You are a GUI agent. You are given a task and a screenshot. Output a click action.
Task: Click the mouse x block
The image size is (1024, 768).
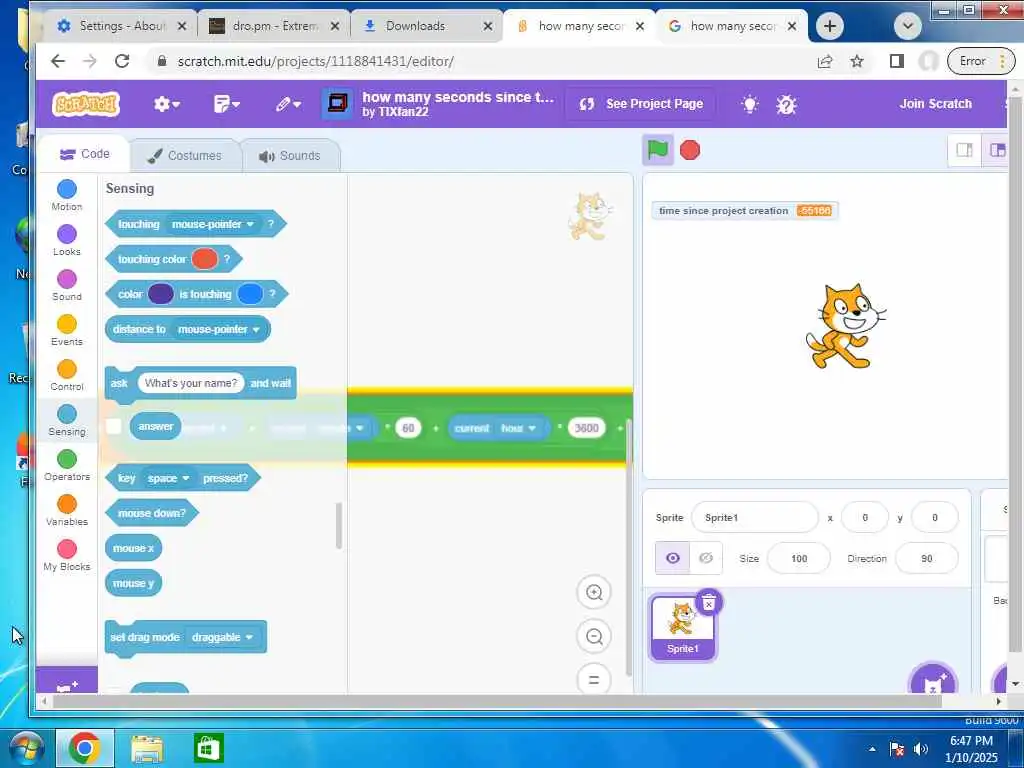133,548
